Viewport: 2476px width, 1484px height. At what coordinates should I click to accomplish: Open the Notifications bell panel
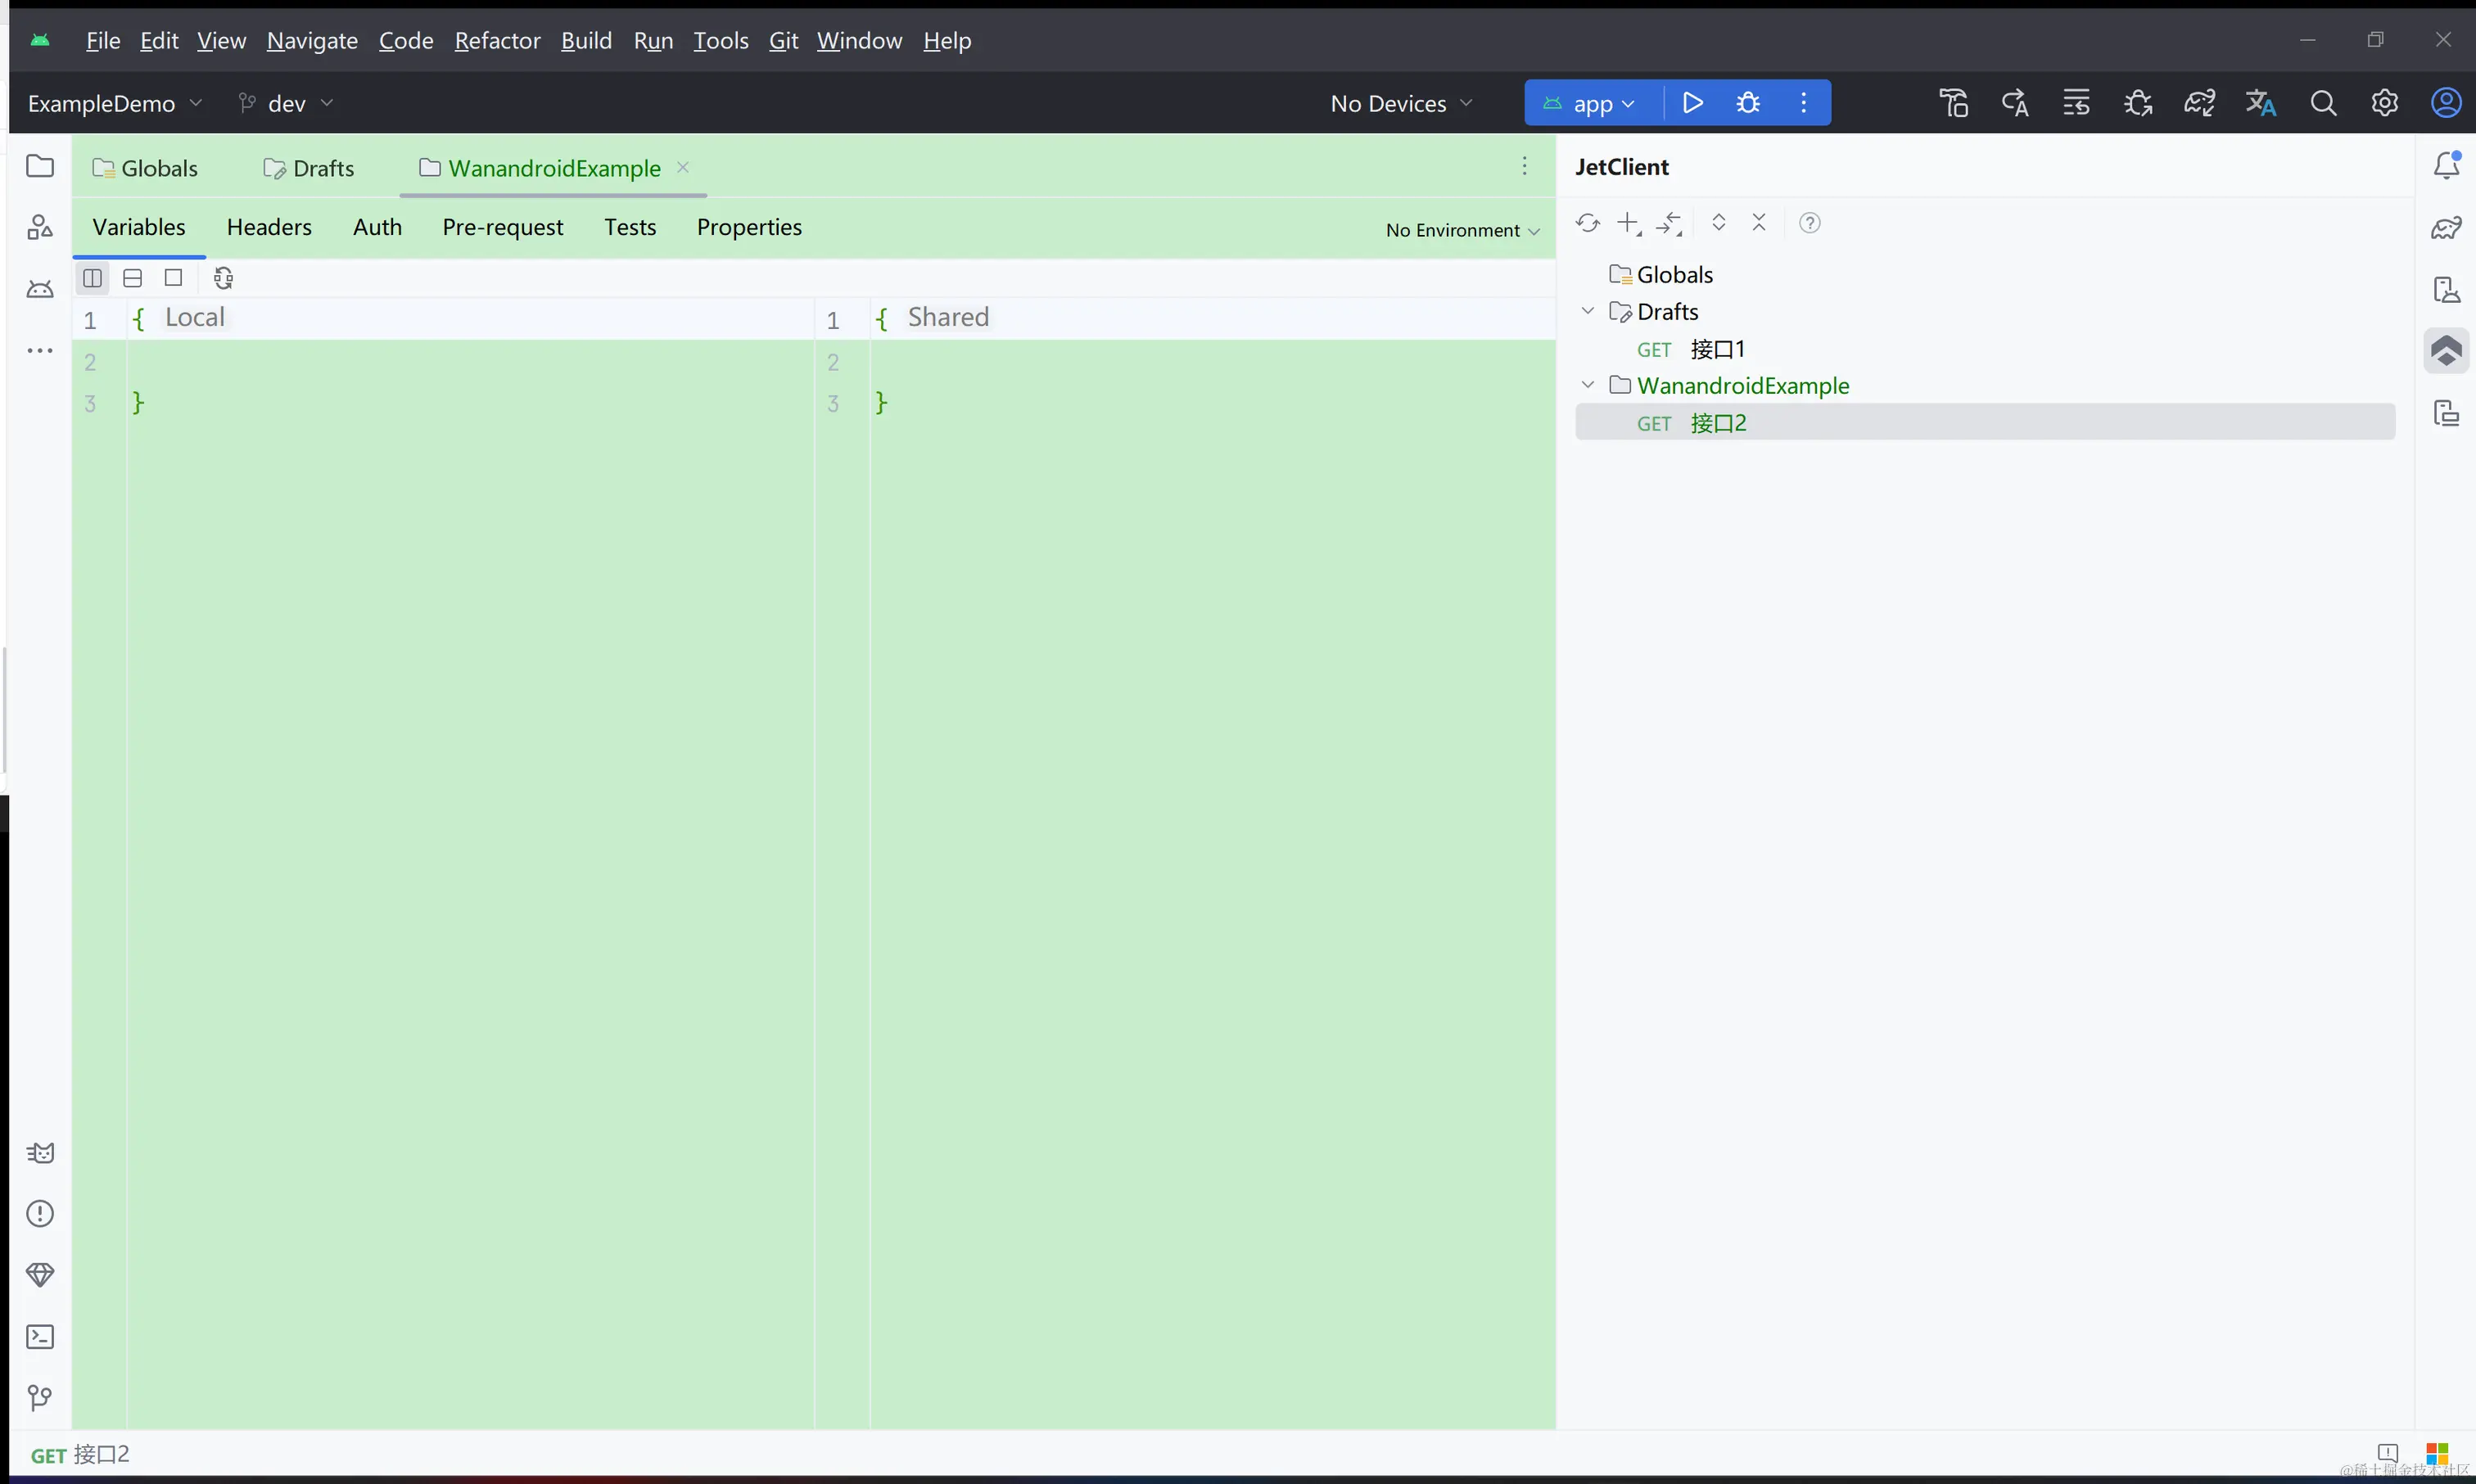tap(2446, 165)
